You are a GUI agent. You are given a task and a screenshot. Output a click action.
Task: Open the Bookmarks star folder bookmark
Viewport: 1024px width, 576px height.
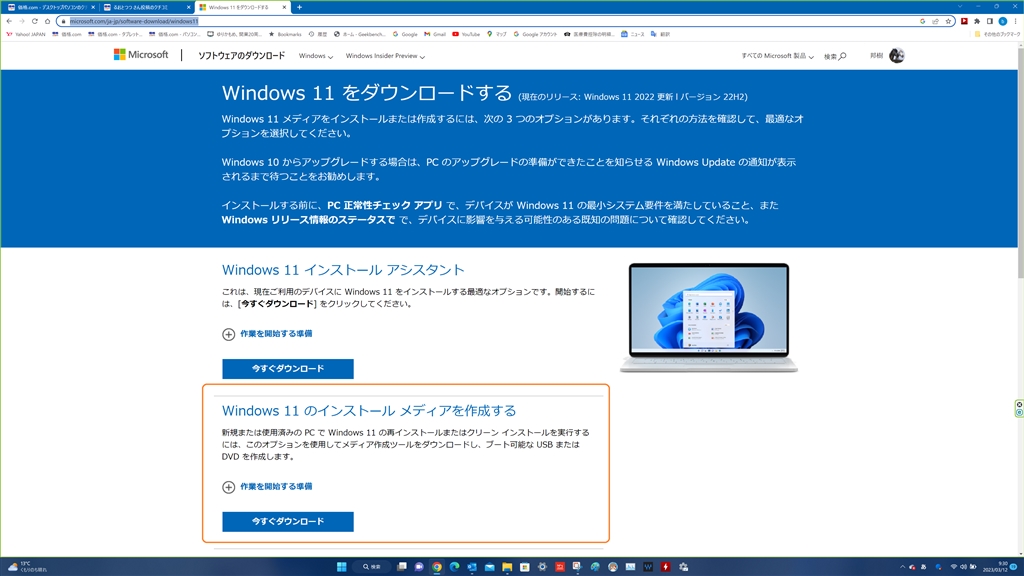tap(285, 34)
